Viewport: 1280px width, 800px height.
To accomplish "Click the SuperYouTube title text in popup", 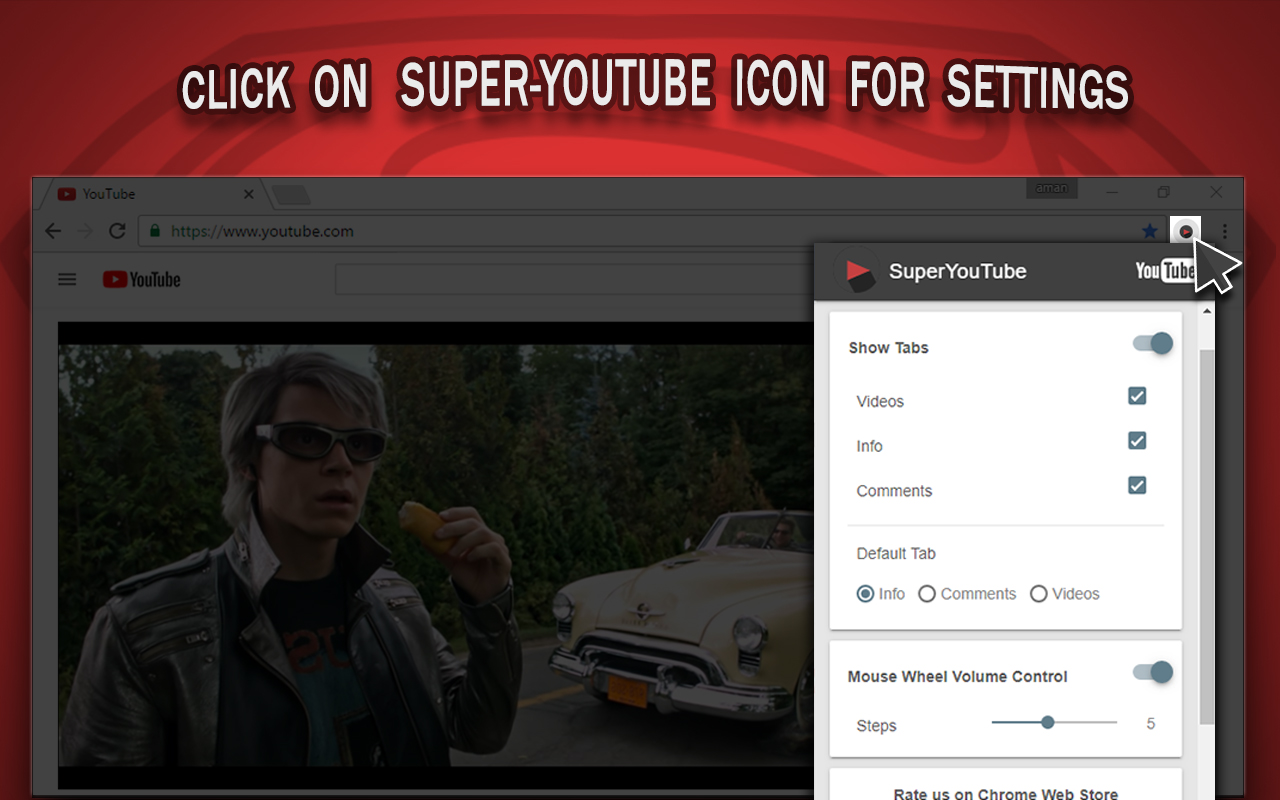I will coord(958,271).
